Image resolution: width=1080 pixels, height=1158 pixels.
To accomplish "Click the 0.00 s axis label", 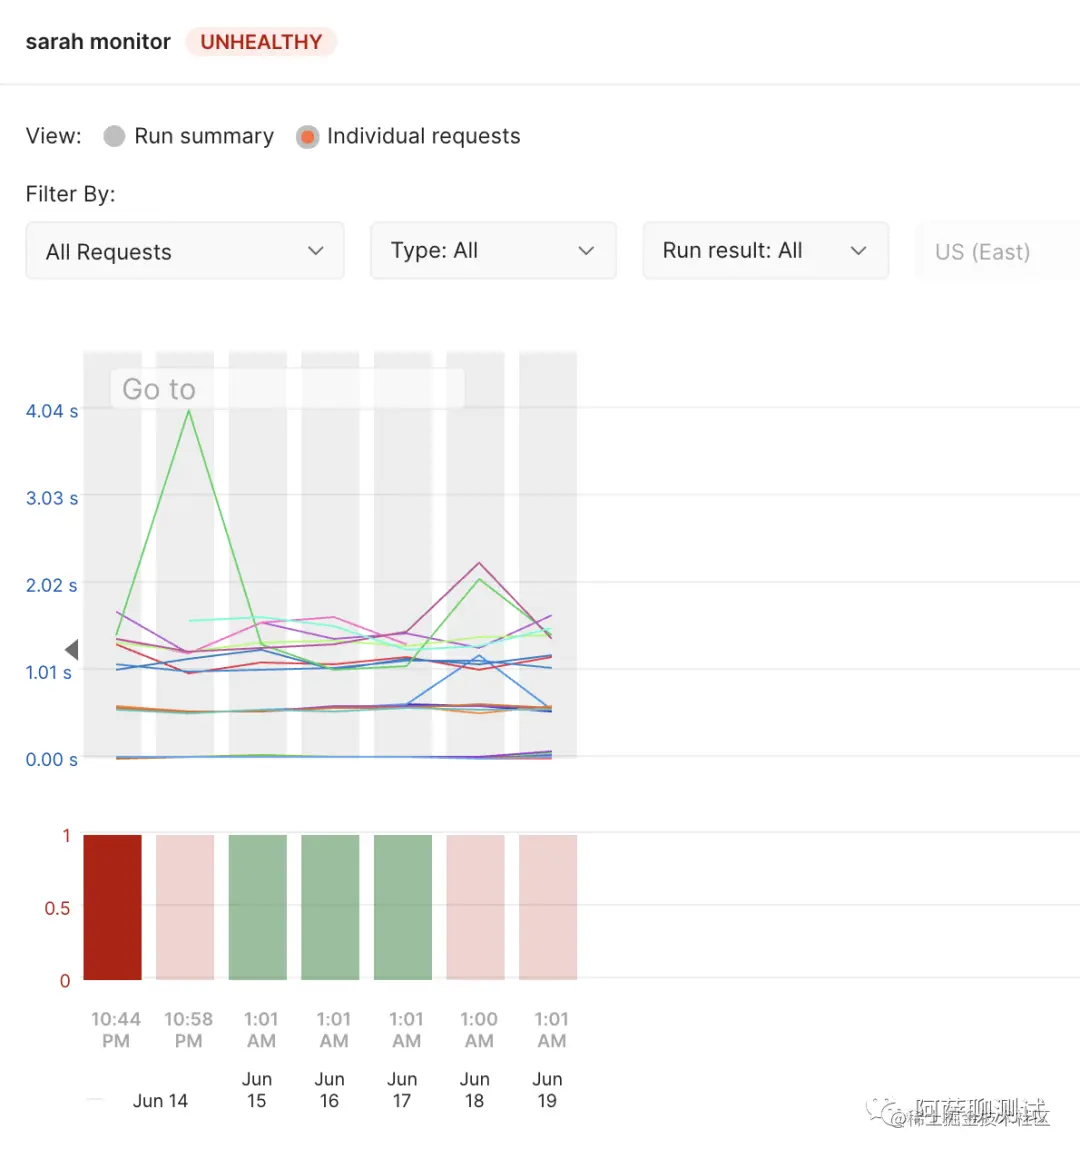I will click(52, 760).
